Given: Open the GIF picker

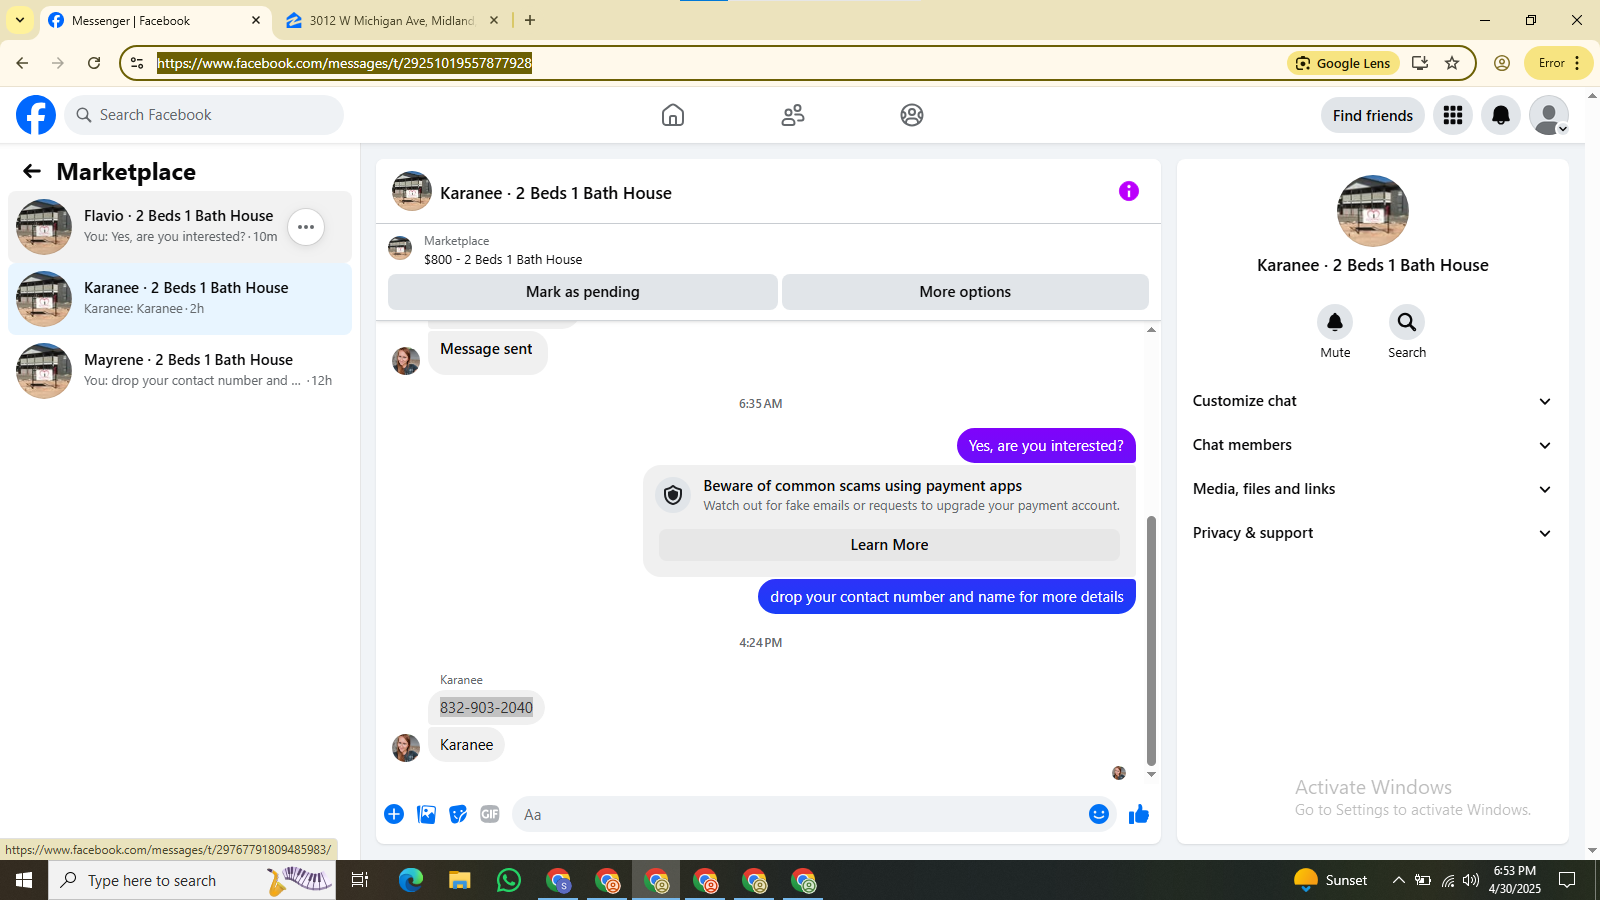Looking at the screenshot, I should coord(490,814).
